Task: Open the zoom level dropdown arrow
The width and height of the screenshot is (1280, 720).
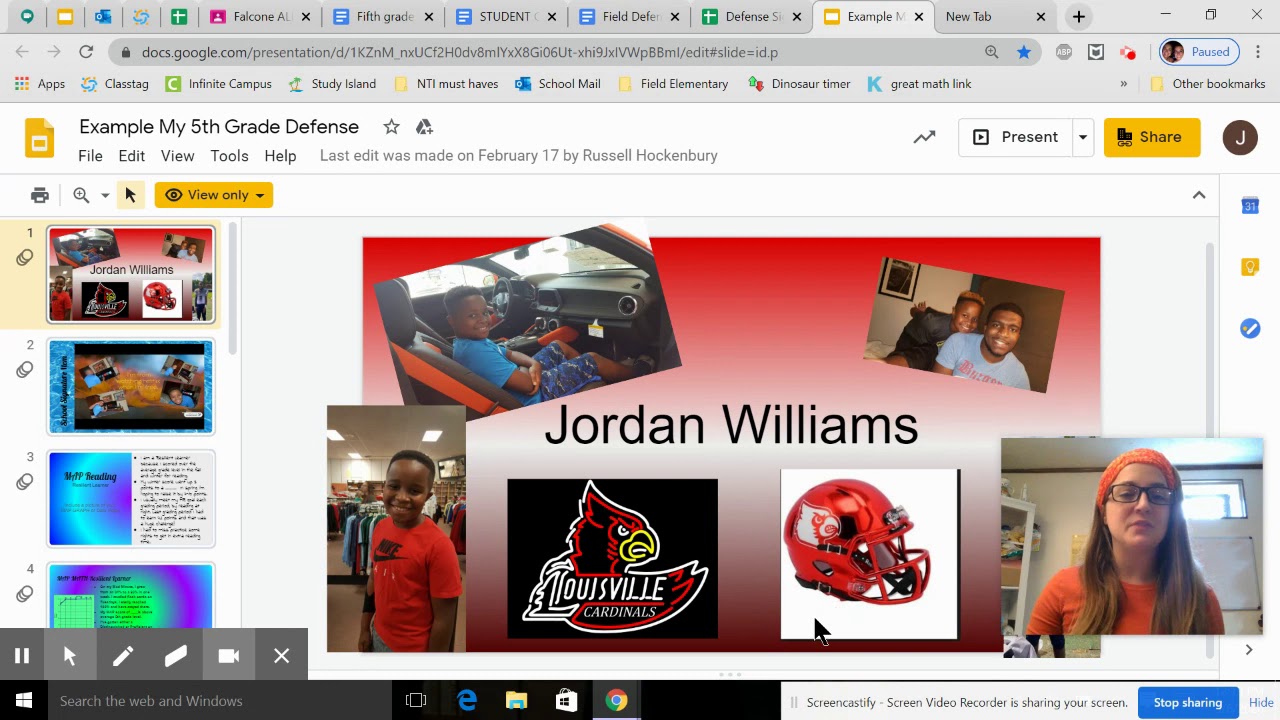Action: pyautogui.click(x=104, y=195)
